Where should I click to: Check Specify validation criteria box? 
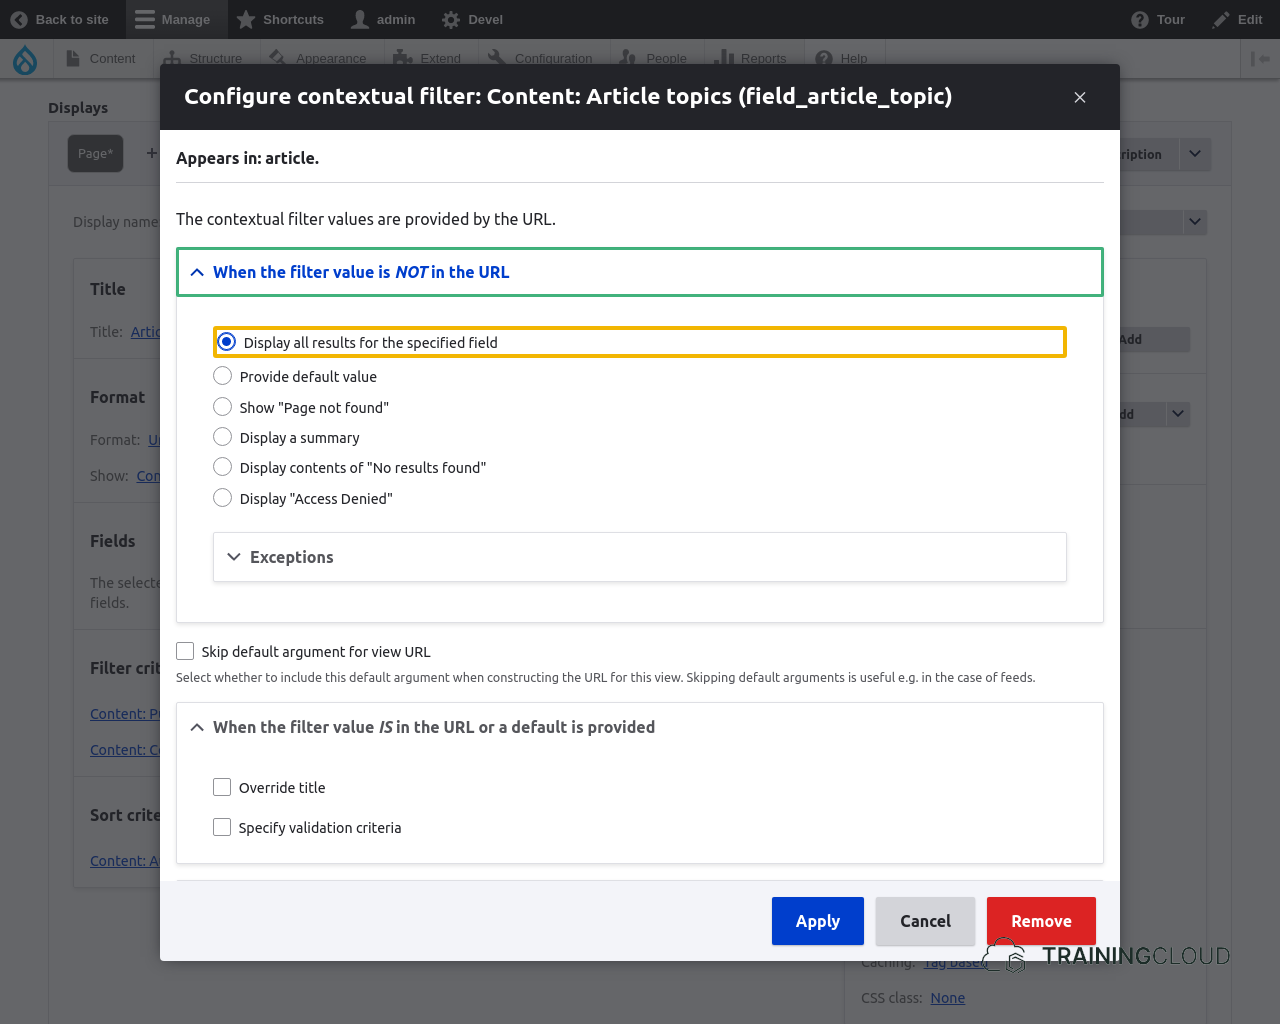tap(222, 827)
